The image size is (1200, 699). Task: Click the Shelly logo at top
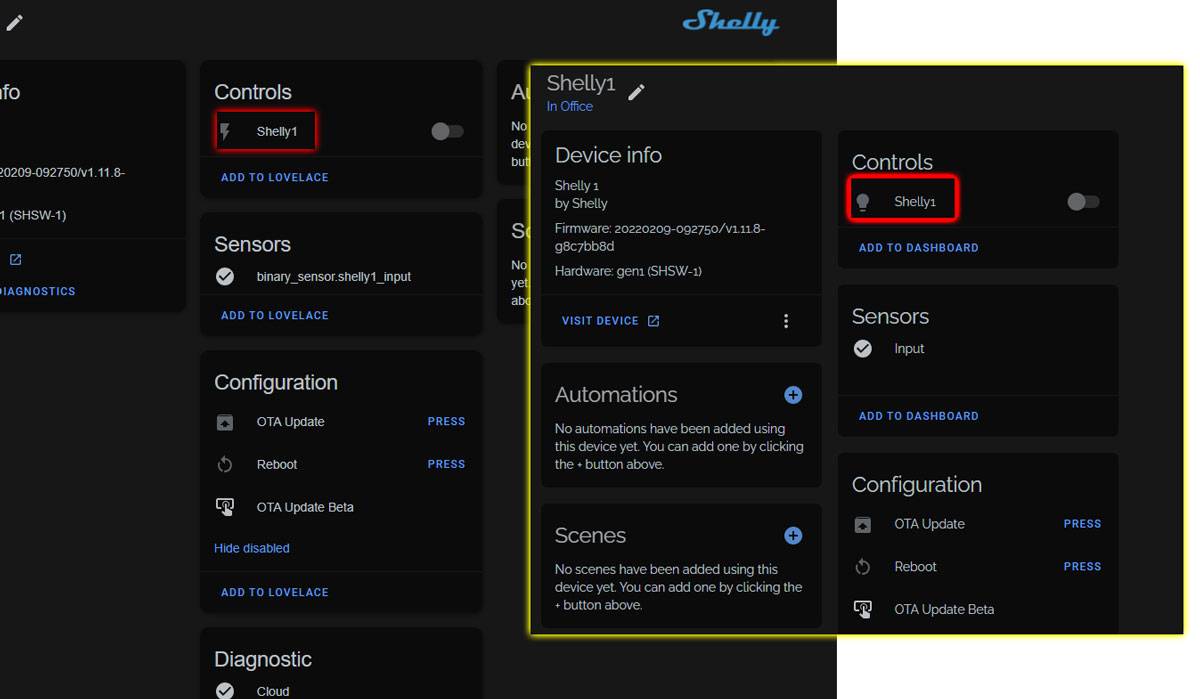(730, 21)
